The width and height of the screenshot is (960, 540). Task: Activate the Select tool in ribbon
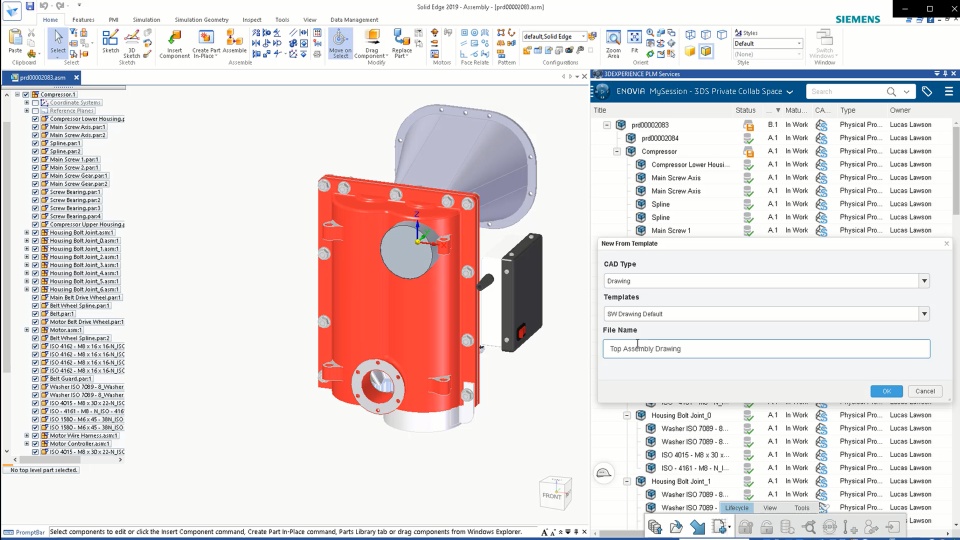(x=58, y=41)
